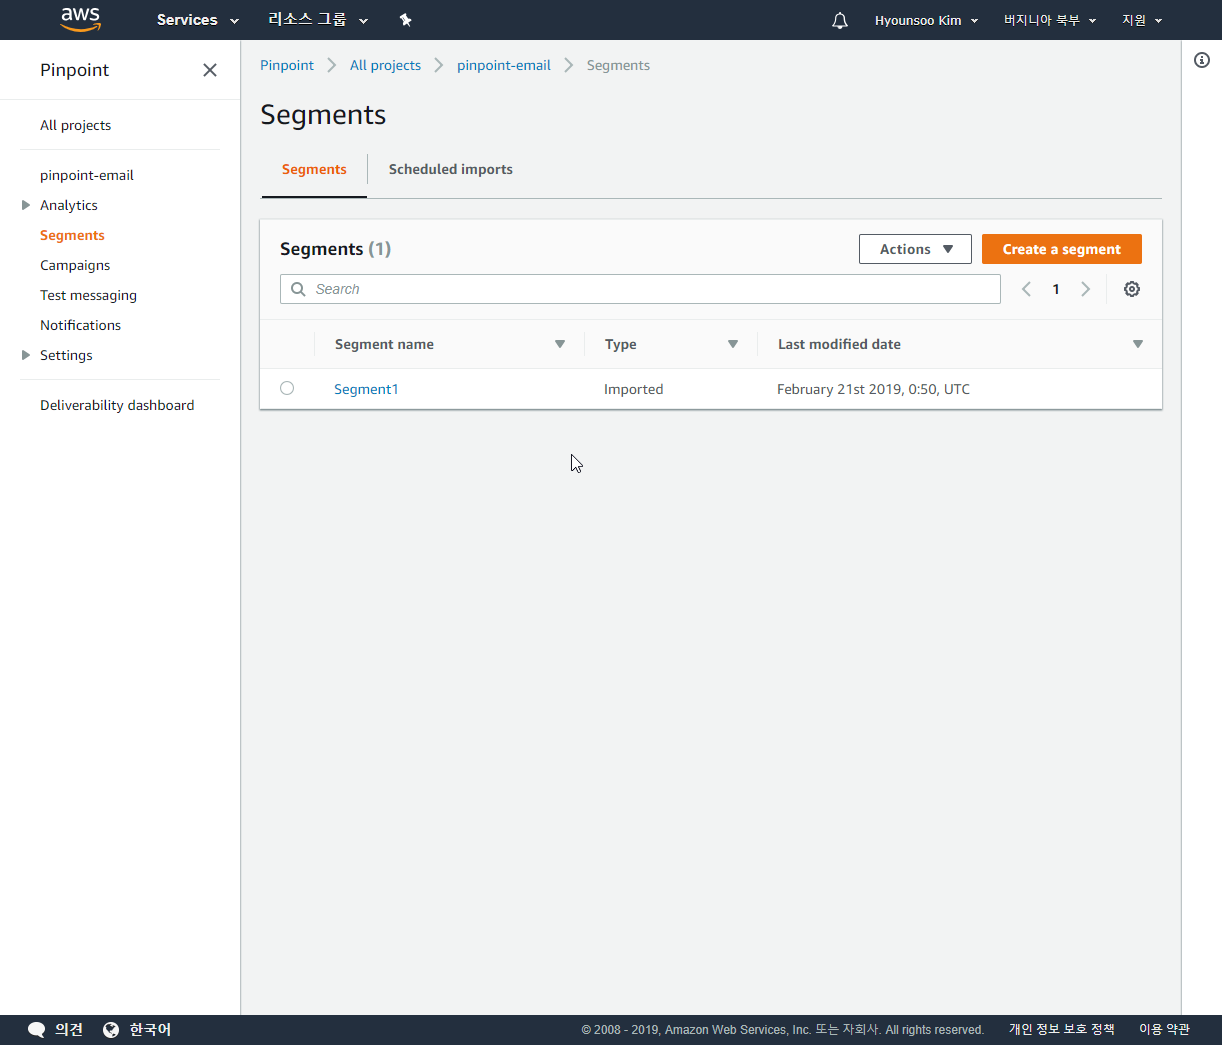
Task: Click the February 21st 2019 date cell
Action: point(873,389)
